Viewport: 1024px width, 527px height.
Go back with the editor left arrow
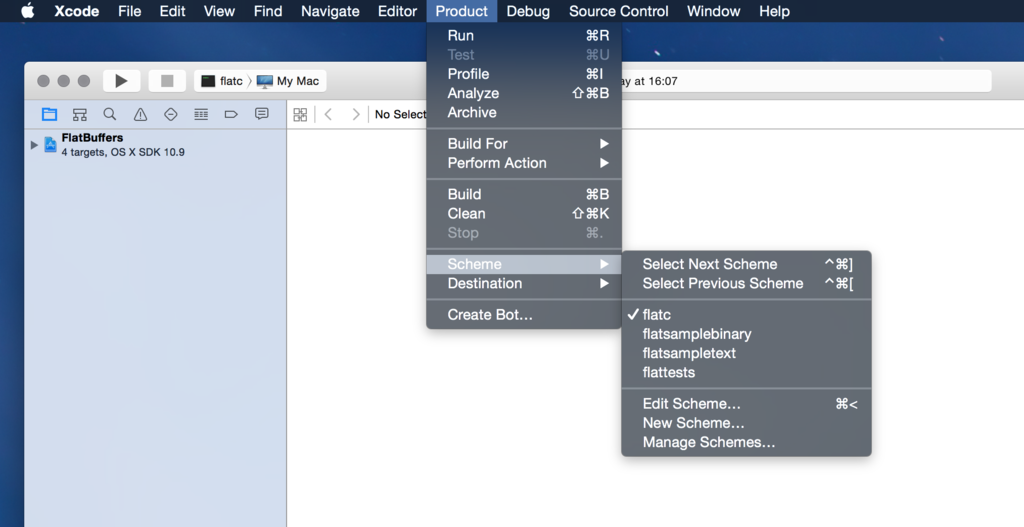pyautogui.click(x=328, y=114)
